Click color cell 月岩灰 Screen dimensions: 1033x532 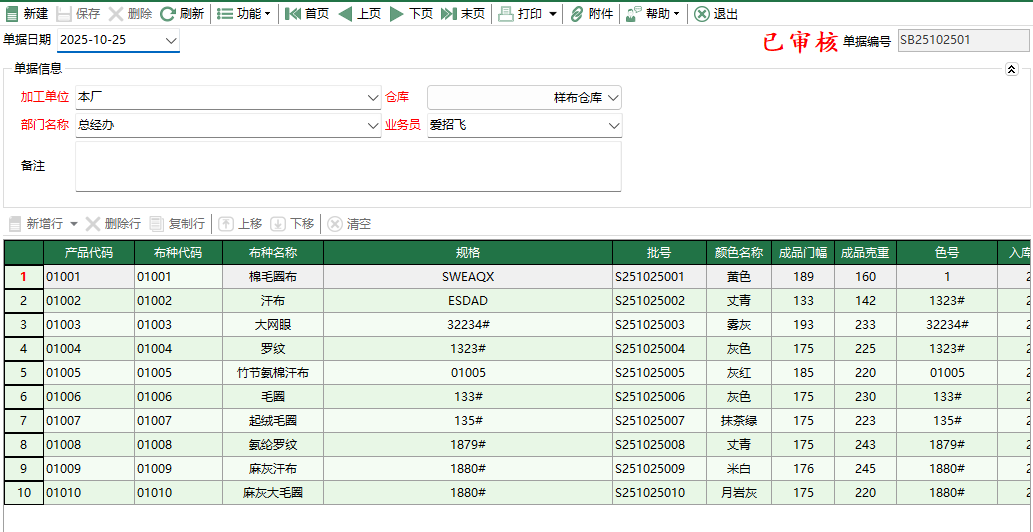[739, 492]
